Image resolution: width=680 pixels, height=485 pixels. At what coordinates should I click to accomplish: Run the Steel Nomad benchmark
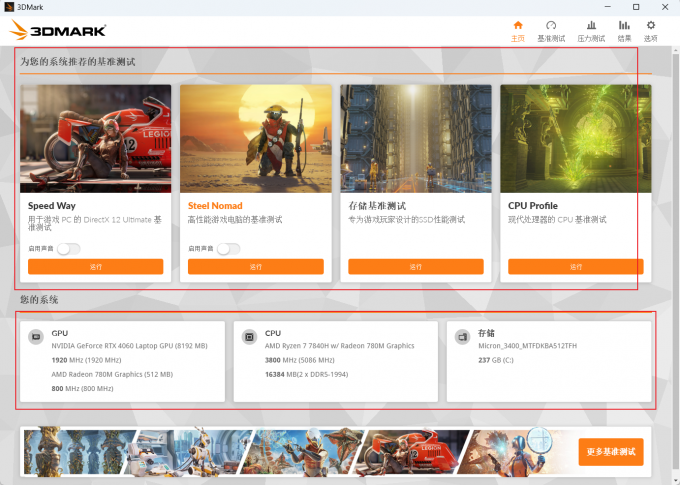255,266
